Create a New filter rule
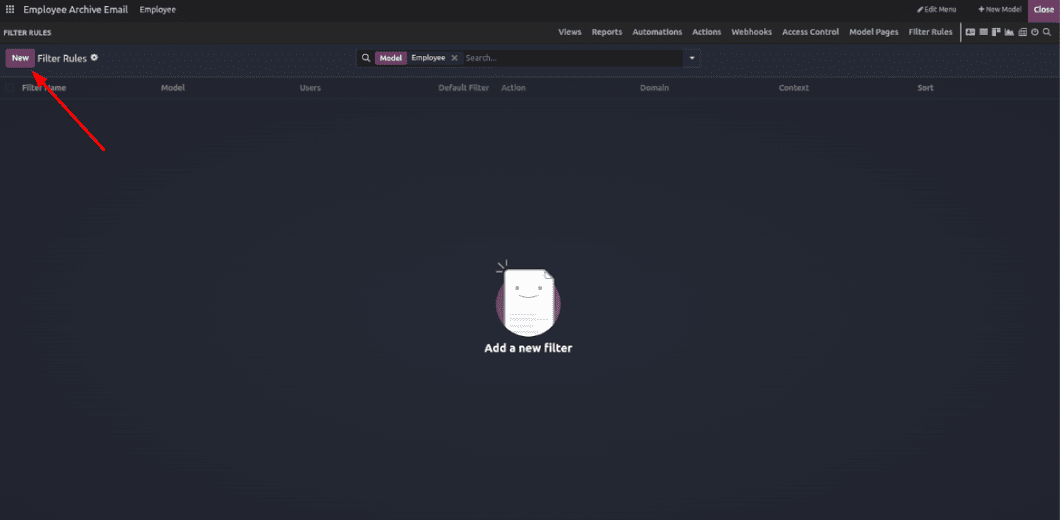 [x=20, y=58]
